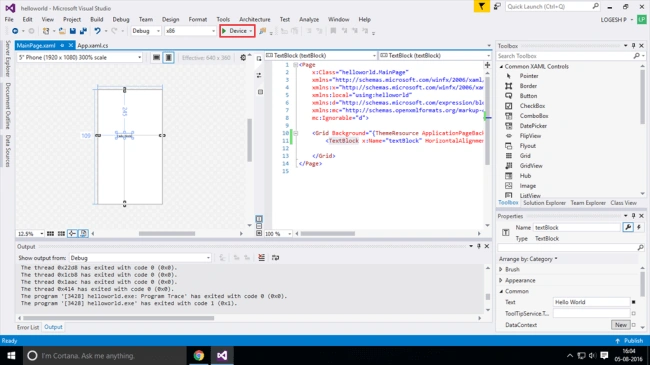Click the Save All toolbar icon
The width and height of the screenshot is (650, 365).
(x=83, y=31)
